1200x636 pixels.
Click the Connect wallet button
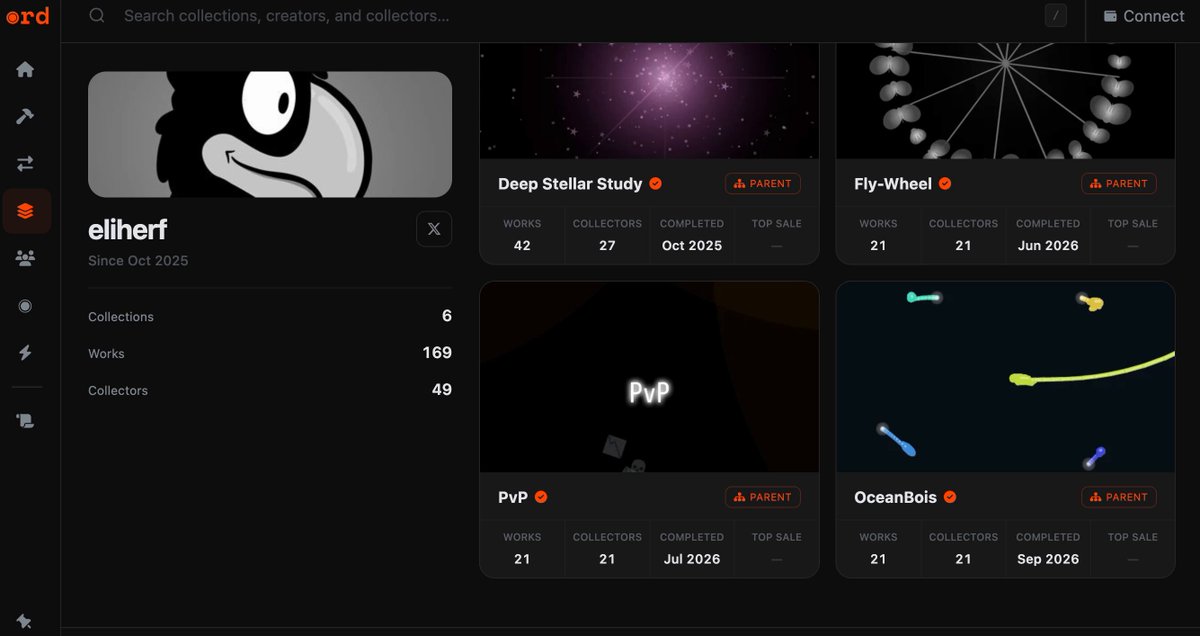point(1144,16)
